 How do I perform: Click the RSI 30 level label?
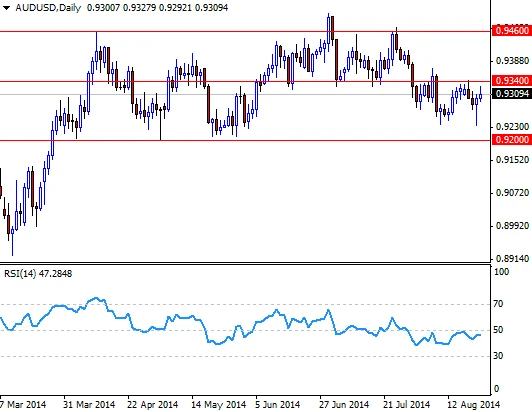click(498, 356)
